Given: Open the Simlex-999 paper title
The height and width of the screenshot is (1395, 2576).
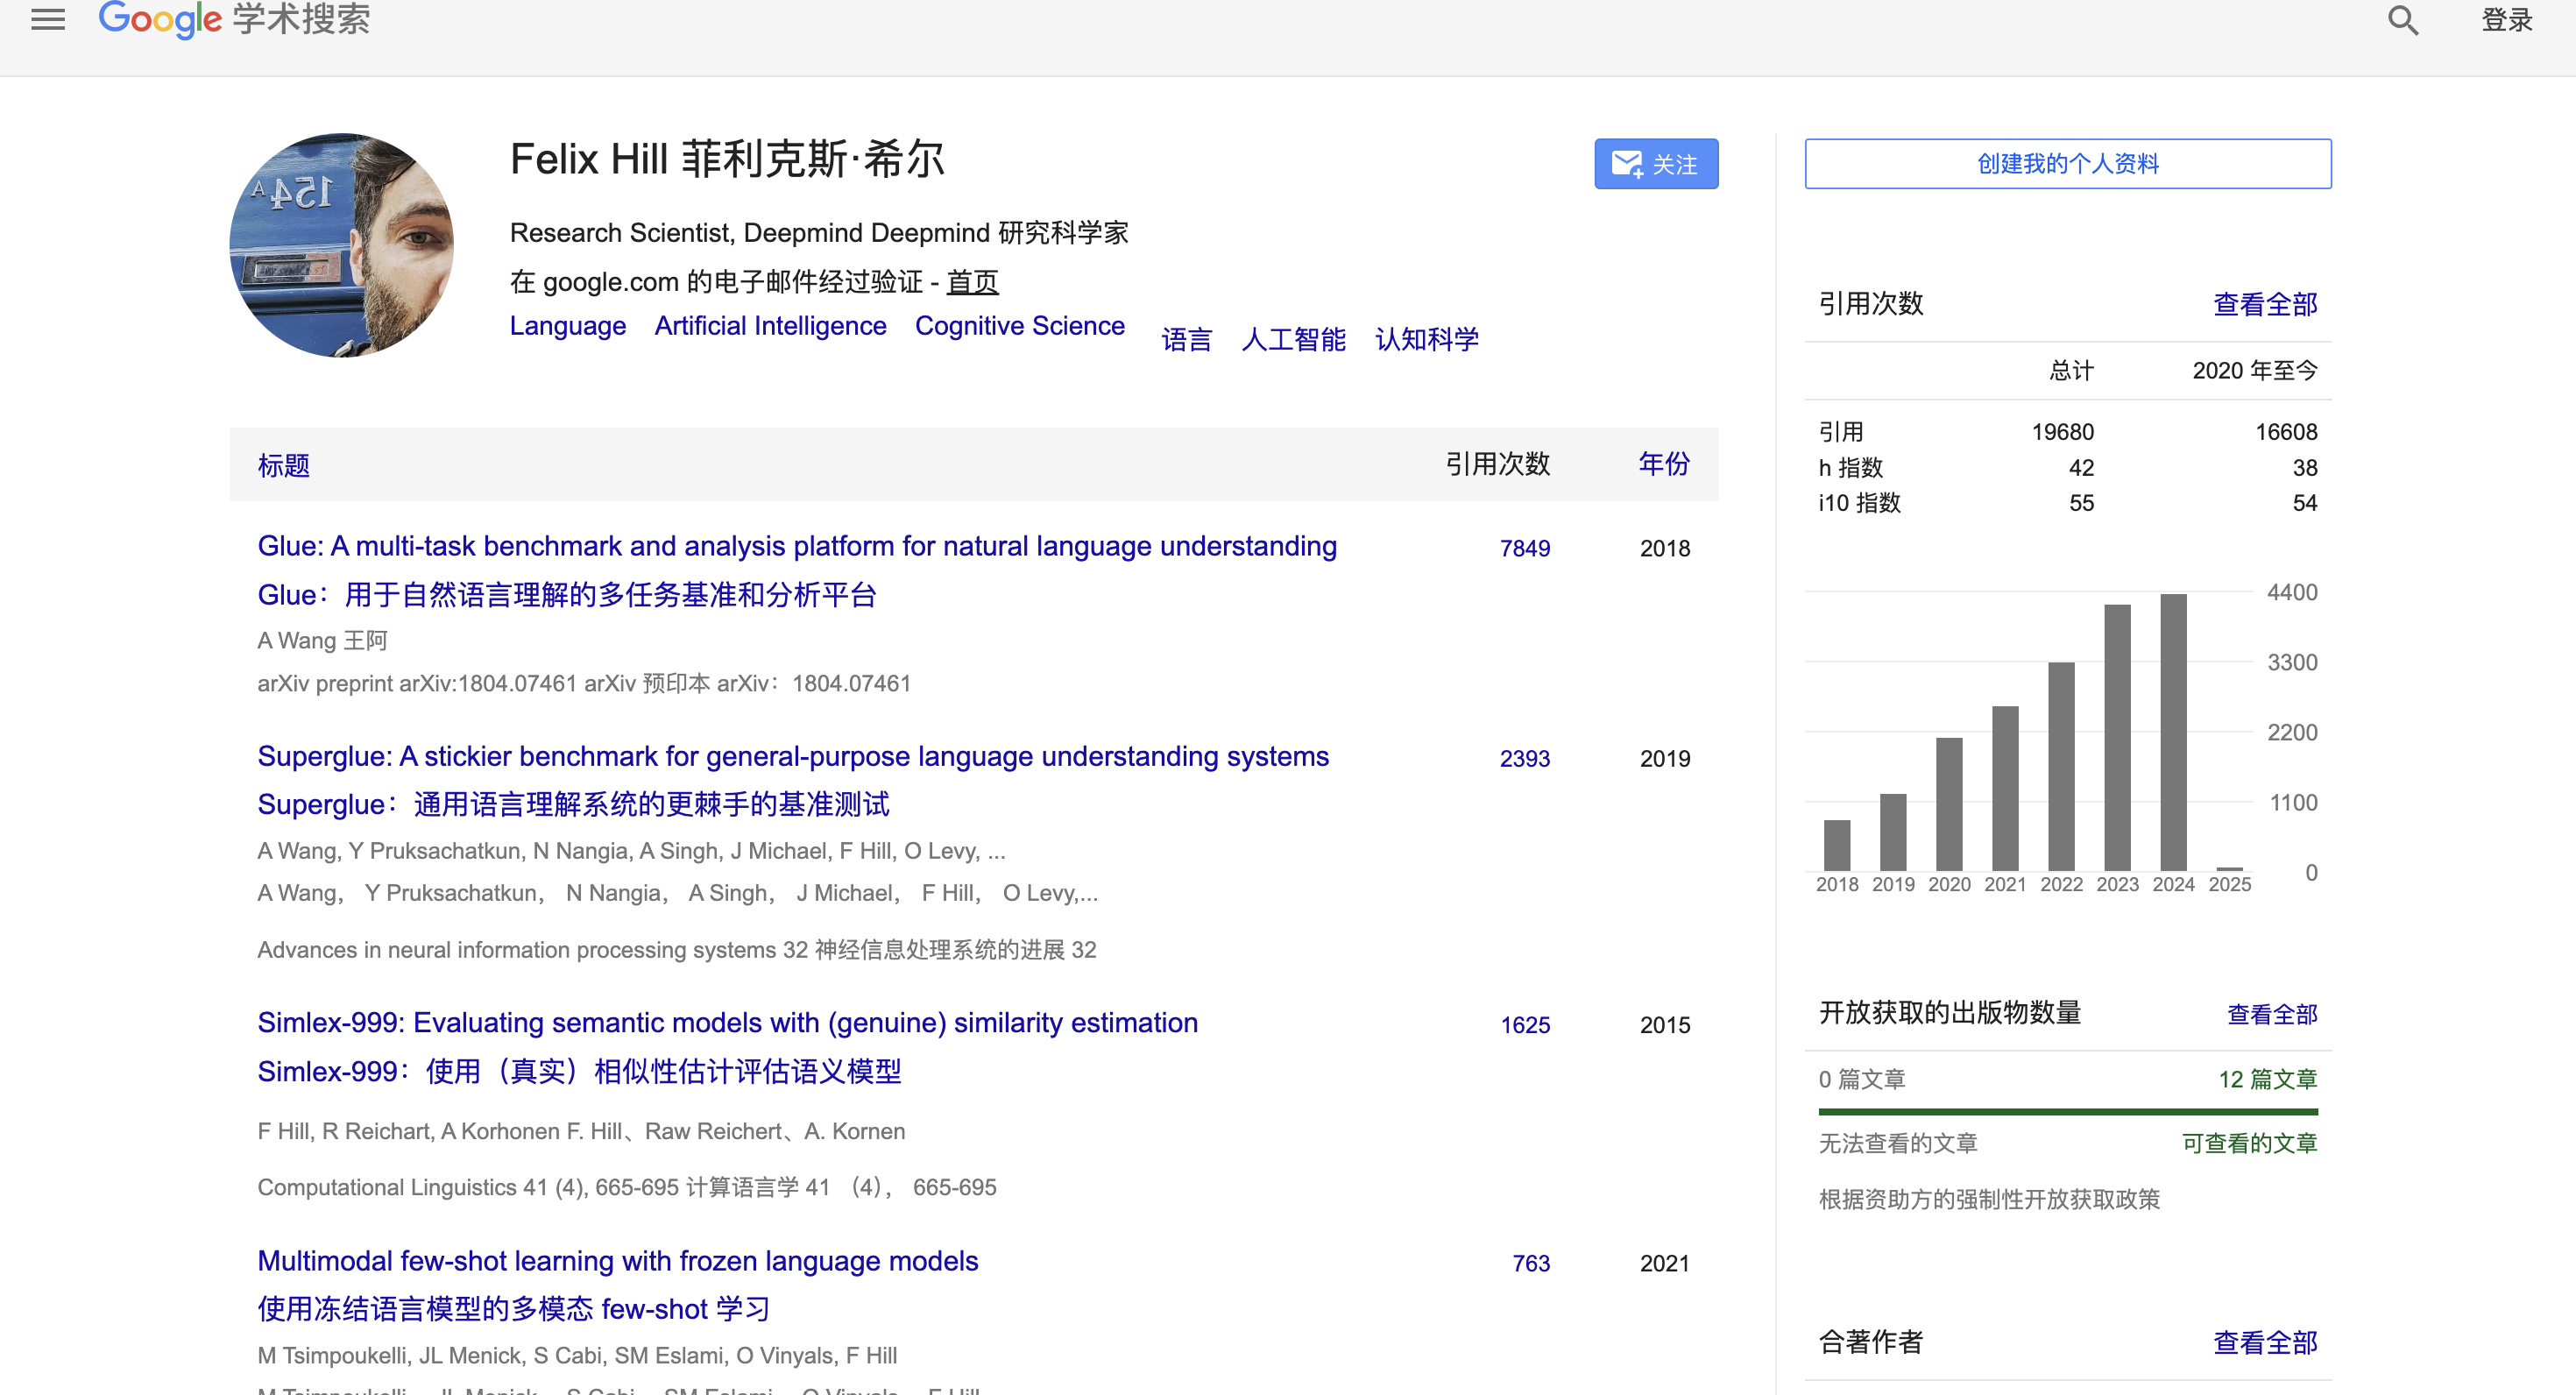Looking at the screenshot, I should pos(727,1022).
